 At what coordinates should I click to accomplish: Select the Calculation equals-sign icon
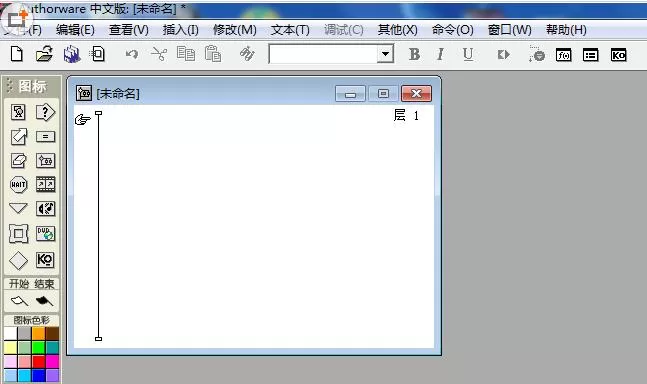tap(45, 137)
